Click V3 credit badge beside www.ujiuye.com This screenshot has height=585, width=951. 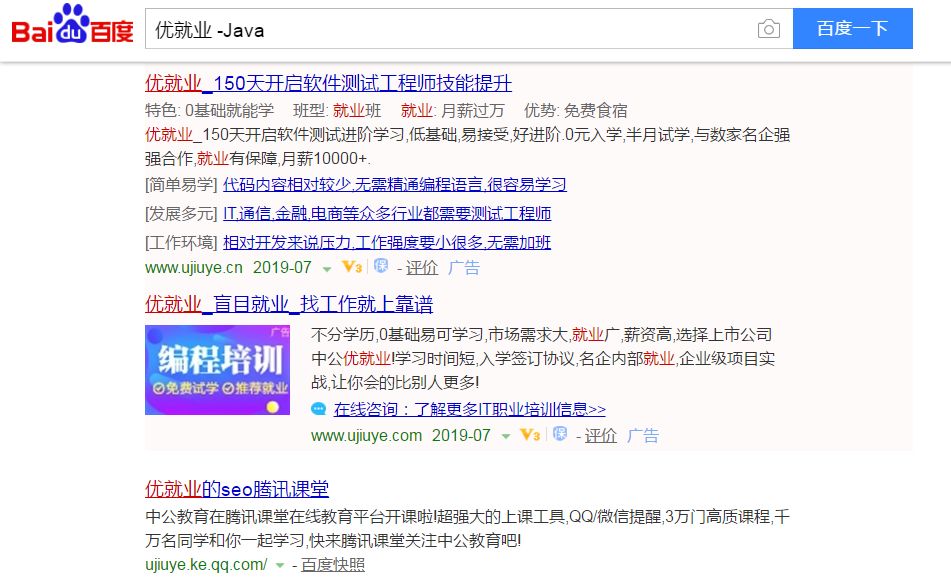530,435
